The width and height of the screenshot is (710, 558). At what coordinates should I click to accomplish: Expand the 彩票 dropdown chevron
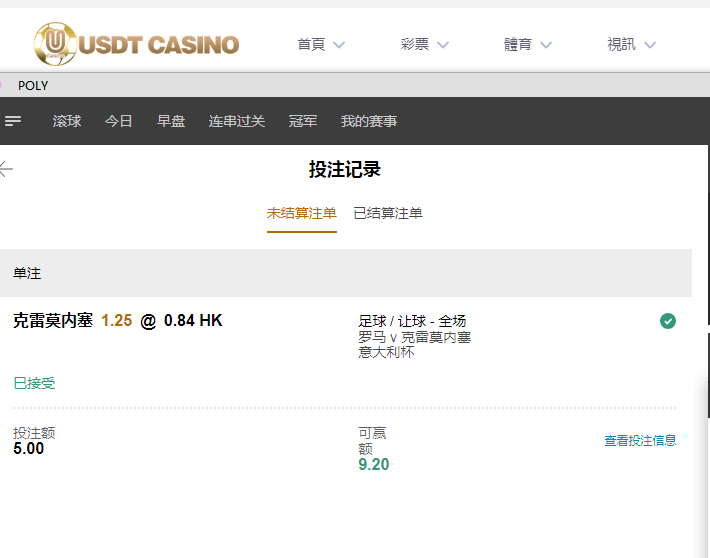[x=443, y=45]
